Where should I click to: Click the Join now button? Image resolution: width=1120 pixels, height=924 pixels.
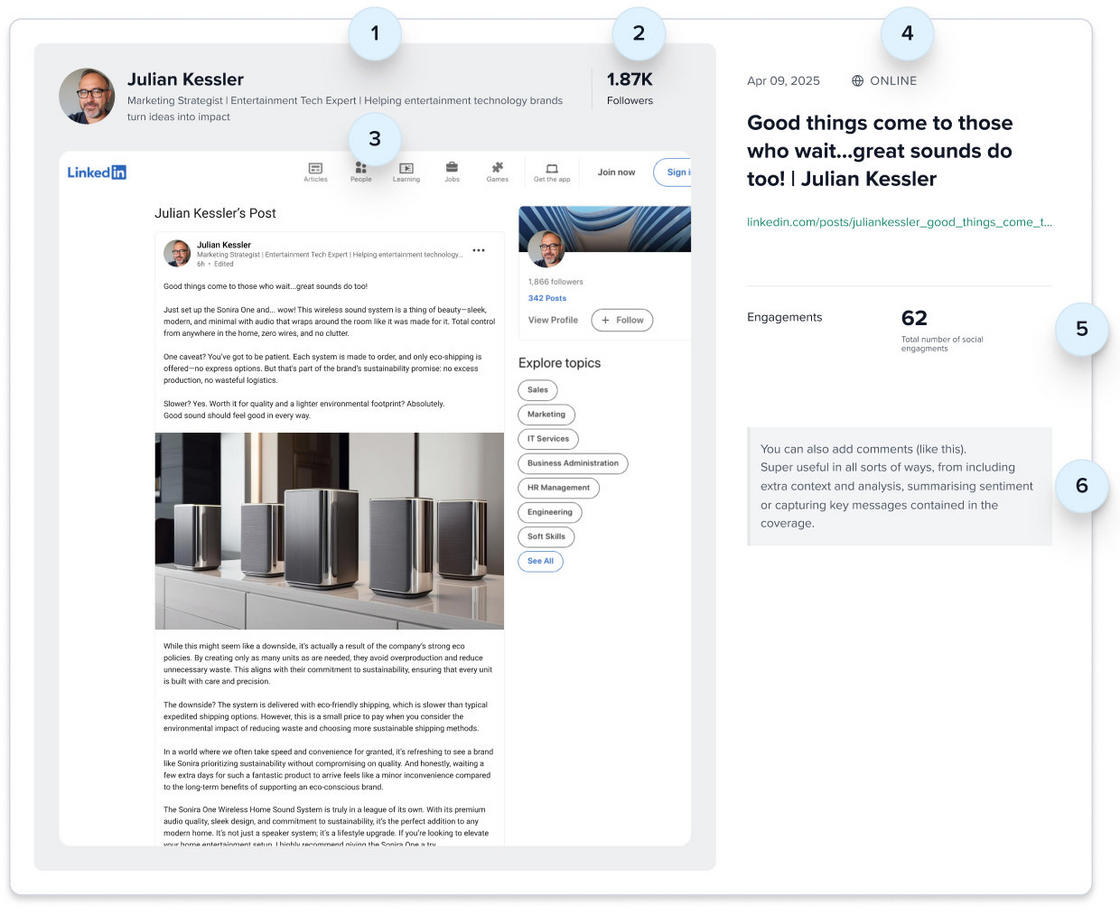[616, 172]
